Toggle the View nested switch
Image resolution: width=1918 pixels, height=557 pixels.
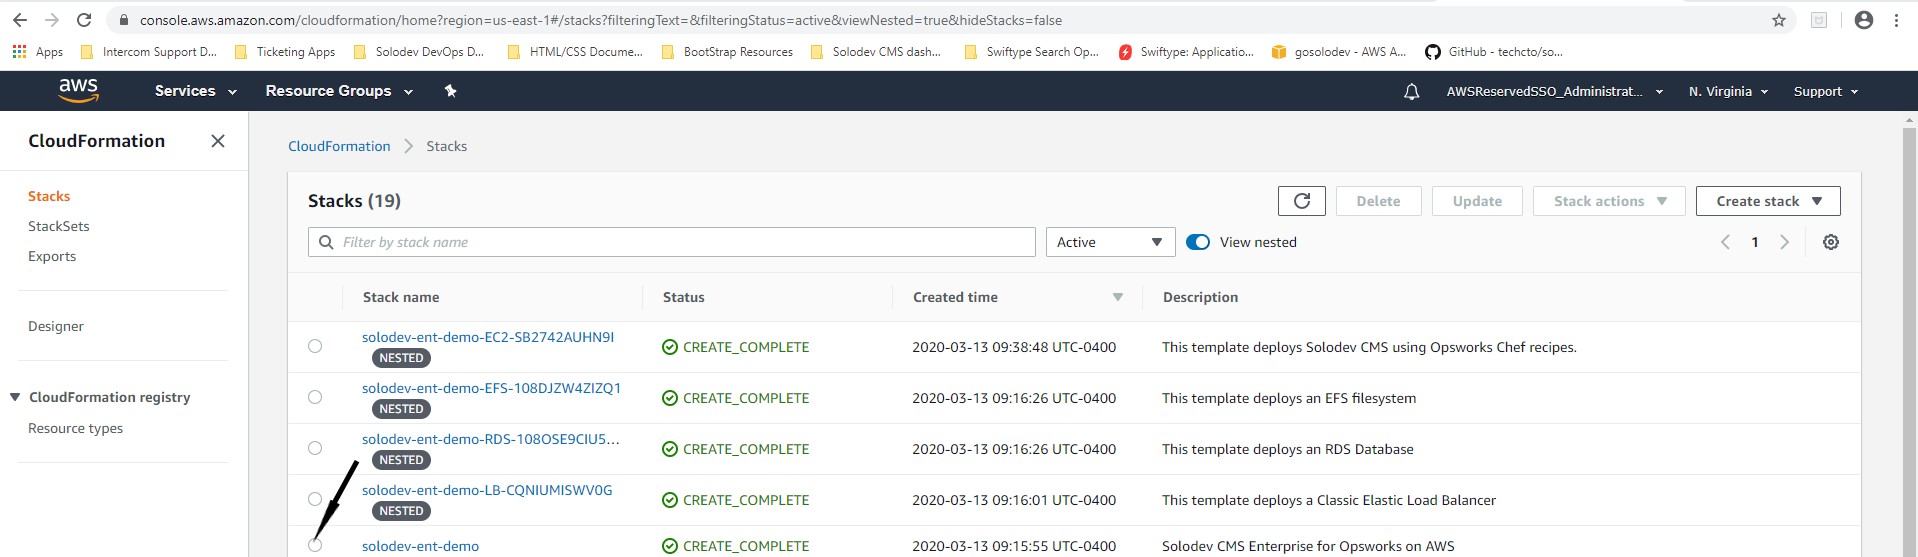coord(1198,242)
